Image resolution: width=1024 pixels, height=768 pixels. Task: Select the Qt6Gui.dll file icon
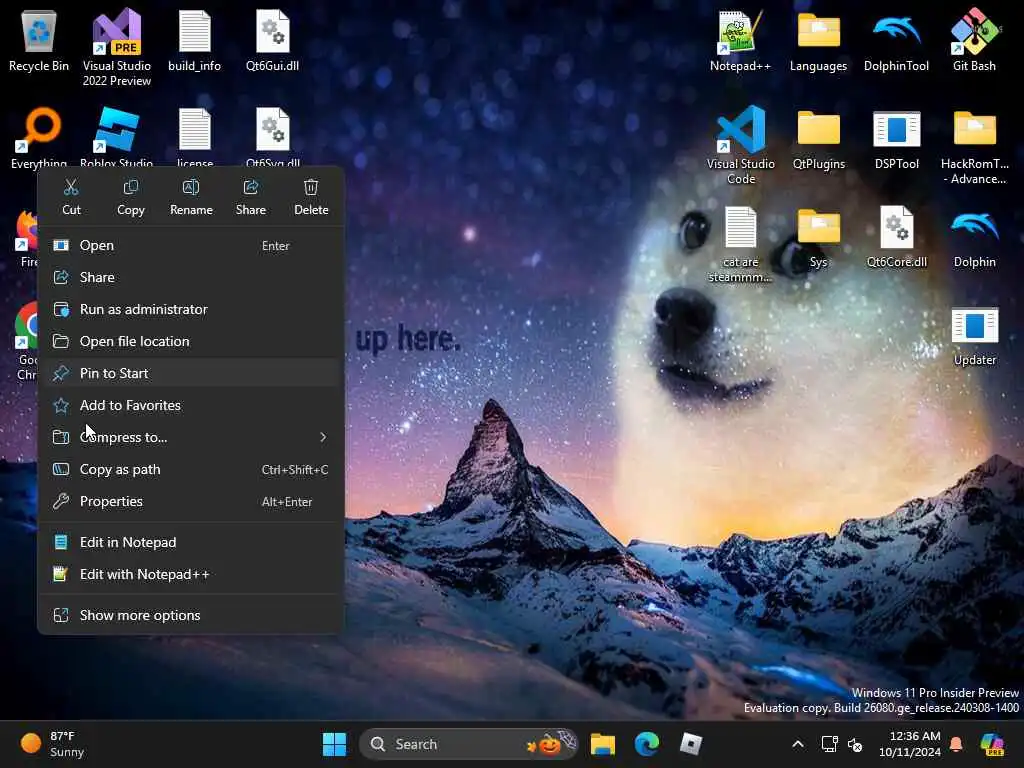tap(272, 40)
